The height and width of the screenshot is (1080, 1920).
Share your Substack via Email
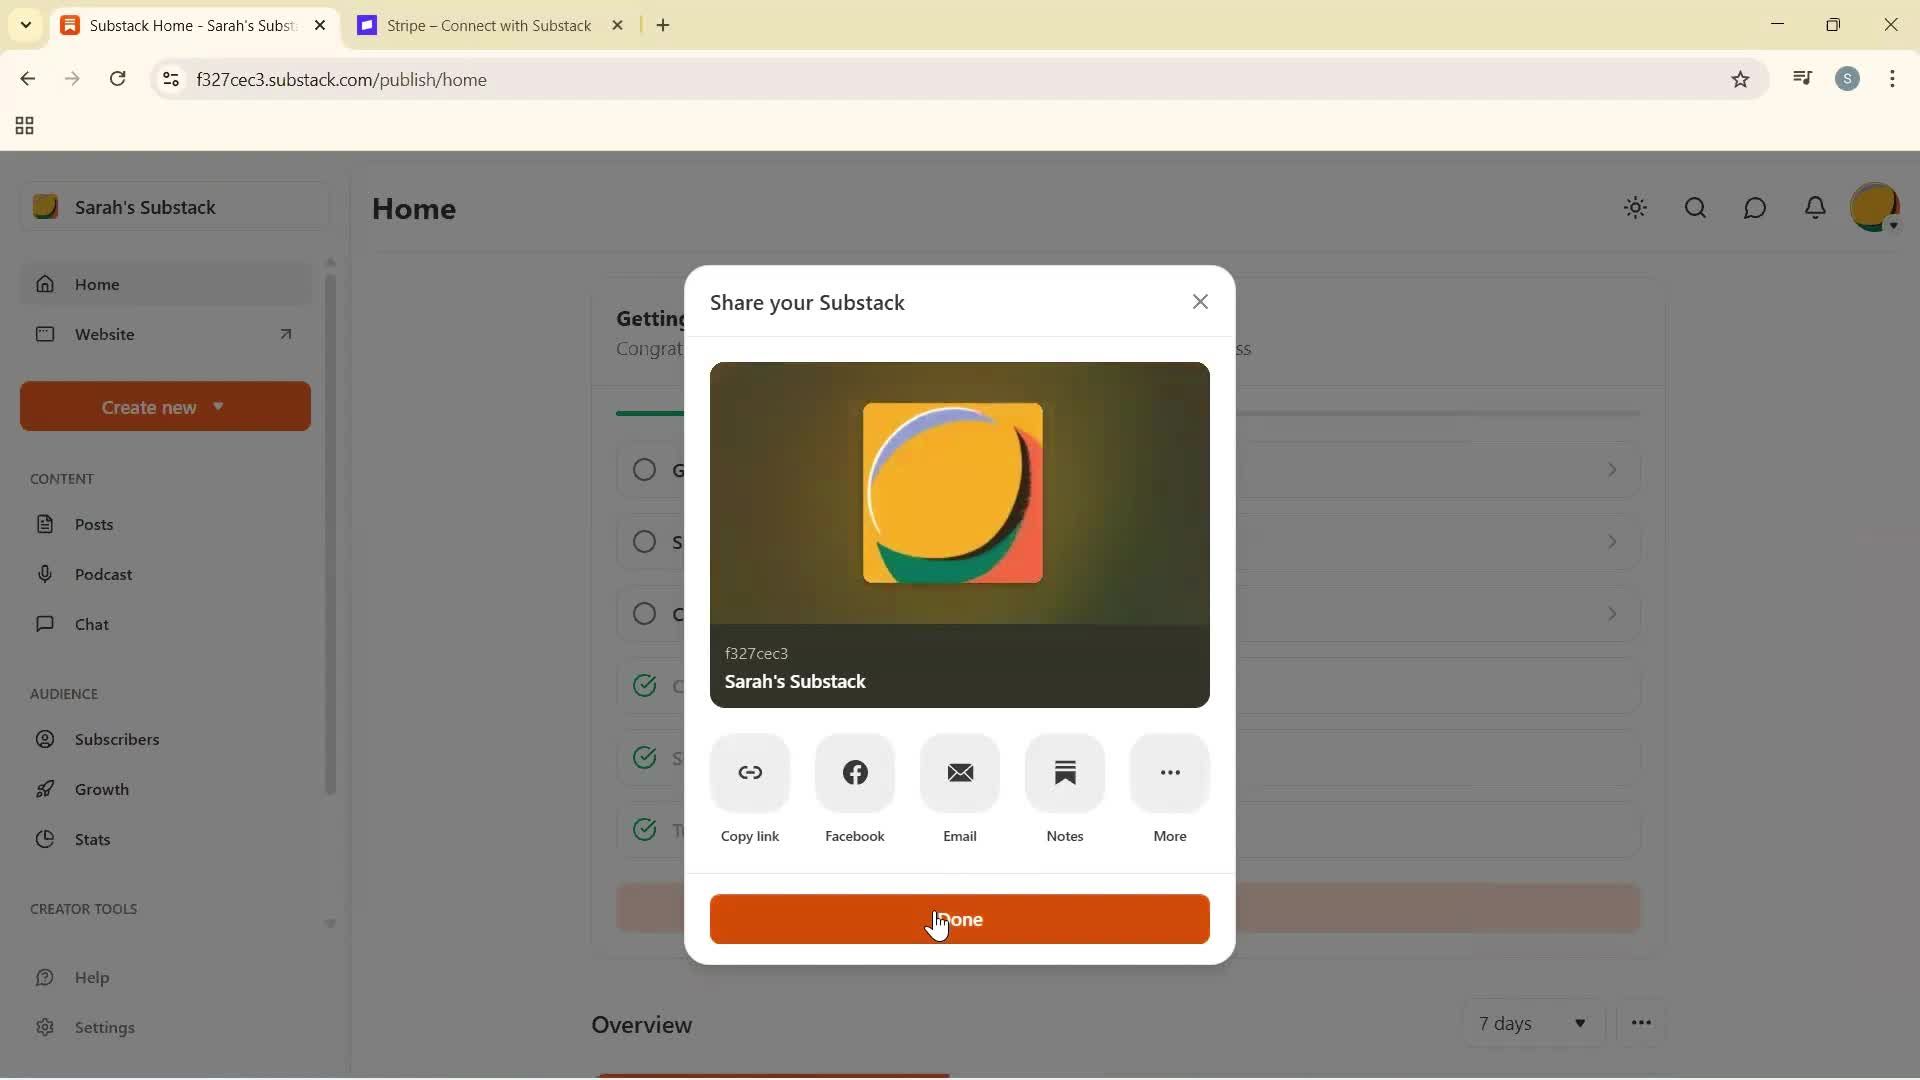pos(959,773)
